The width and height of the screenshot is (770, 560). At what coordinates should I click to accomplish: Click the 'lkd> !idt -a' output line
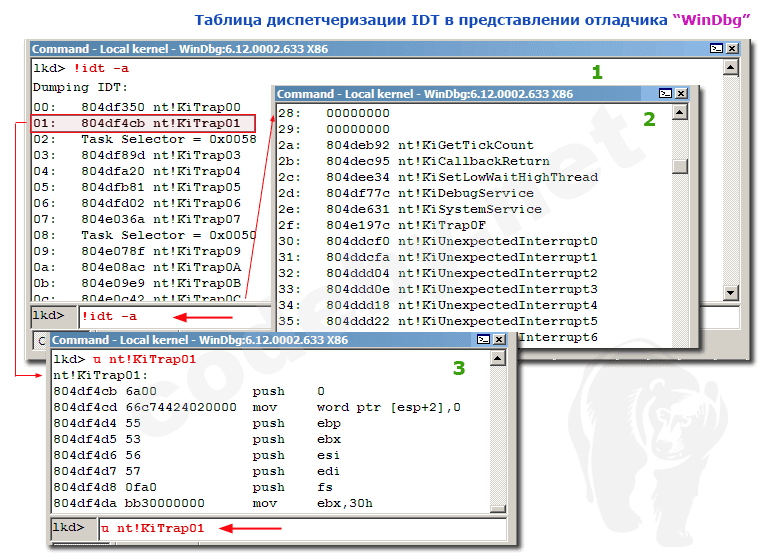point(81,68)
